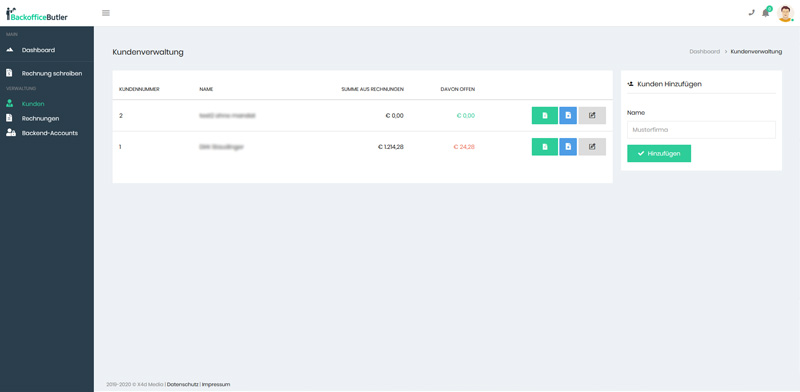Screen dimensions: 800x392
Task: Focus the Name input field Musterfirma
Action: (x=701, y=130)
